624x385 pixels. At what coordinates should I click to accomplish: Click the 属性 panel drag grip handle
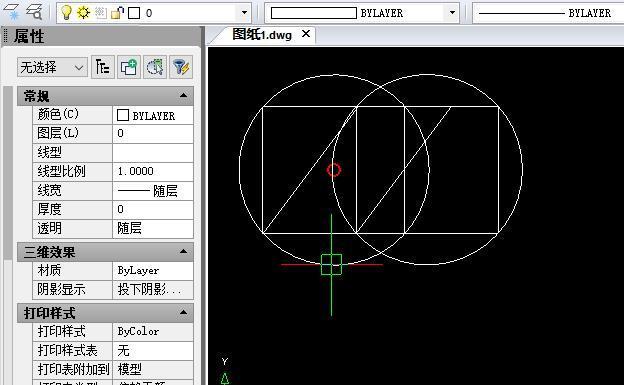point(6,36)
